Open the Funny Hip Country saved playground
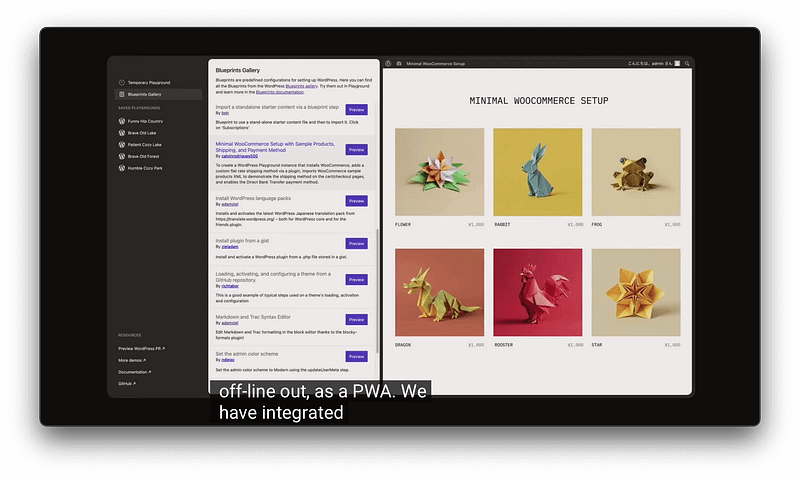800x479 pixels. [x=145, y=121]
